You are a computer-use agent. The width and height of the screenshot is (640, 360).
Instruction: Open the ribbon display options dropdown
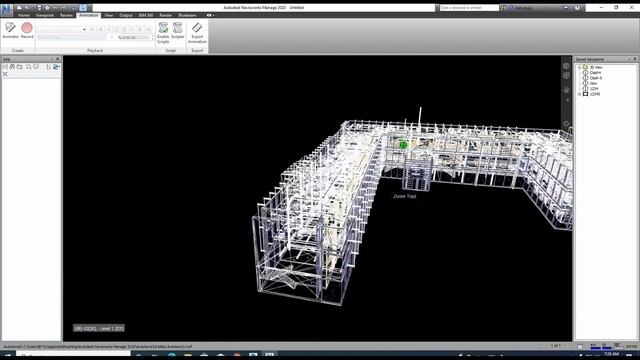[210, 15]
